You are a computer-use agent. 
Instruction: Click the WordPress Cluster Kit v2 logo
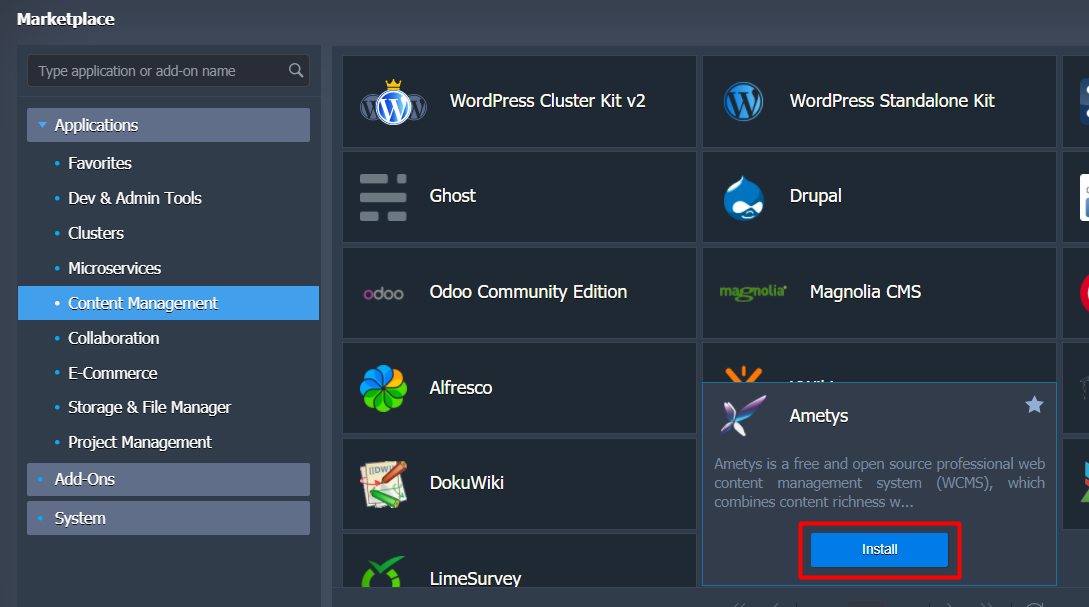(393, 102)
